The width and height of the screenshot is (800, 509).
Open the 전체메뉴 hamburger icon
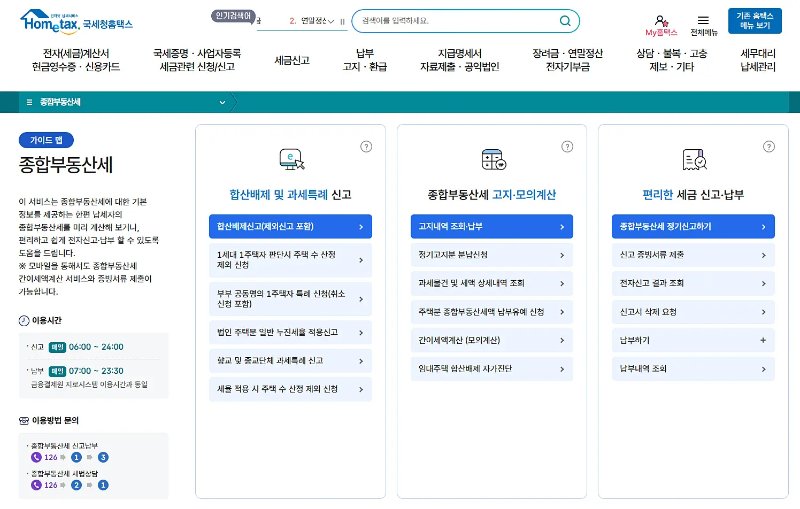pos(703,20)
